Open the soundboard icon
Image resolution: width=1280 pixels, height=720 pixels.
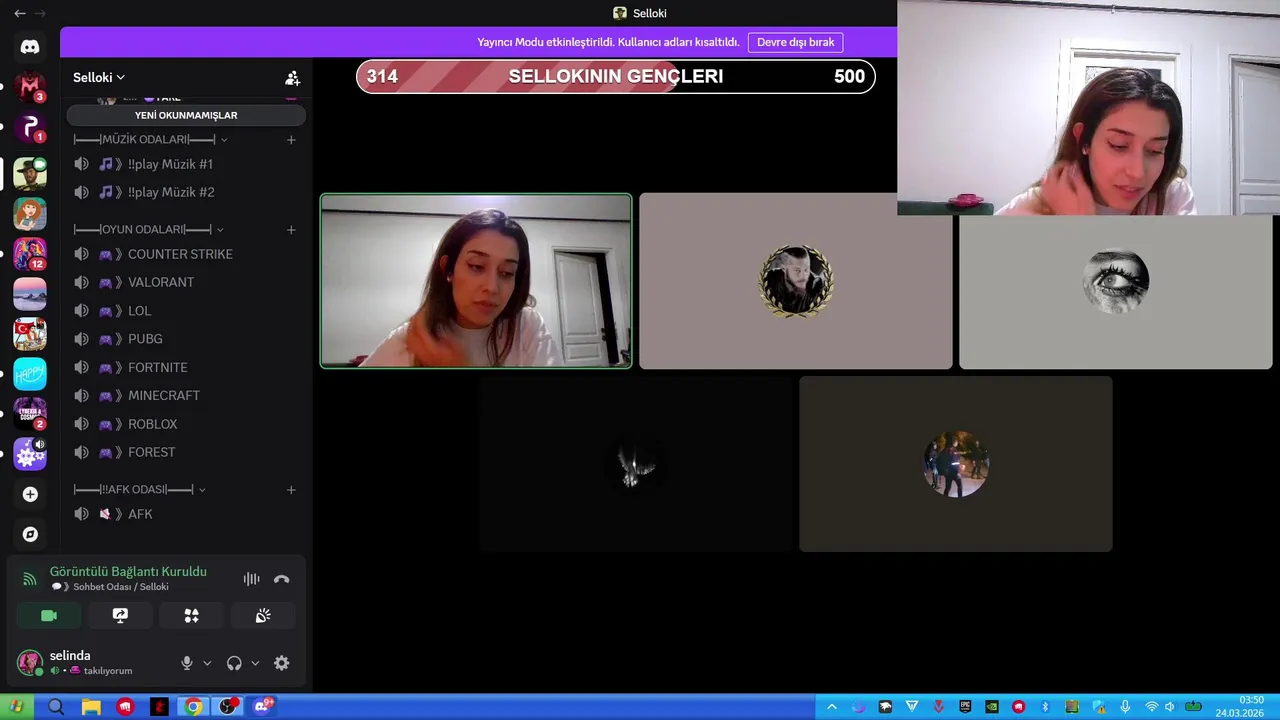tap(263, 616)
